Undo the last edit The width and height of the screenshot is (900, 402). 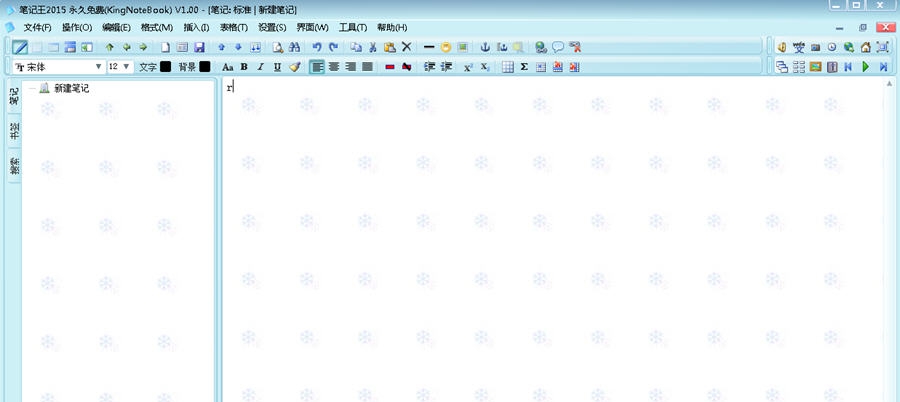click(x=317, y=47)
